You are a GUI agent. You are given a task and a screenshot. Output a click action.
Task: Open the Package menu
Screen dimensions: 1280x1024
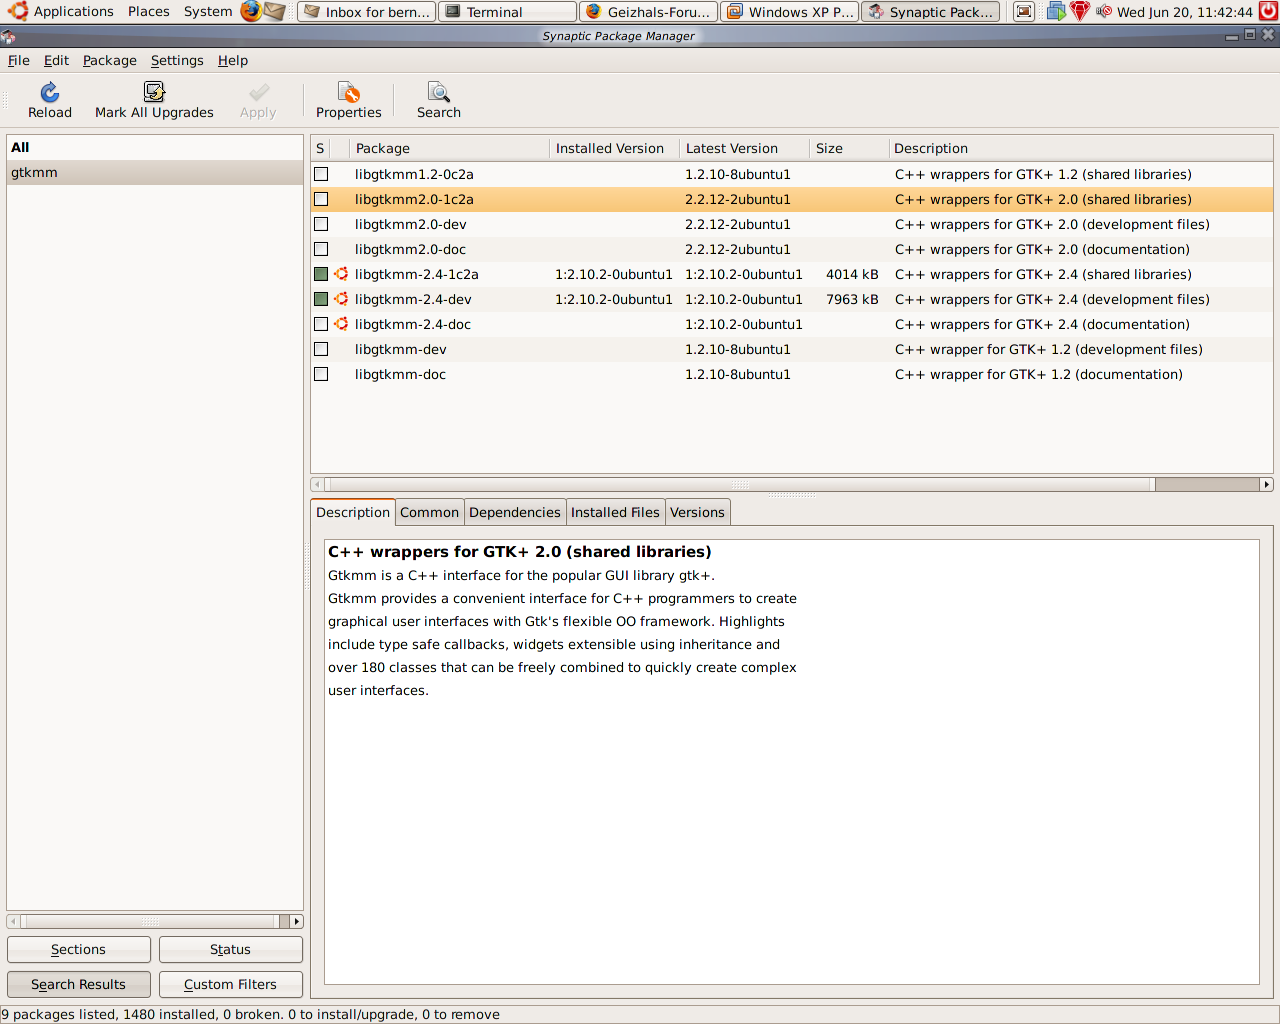pos(110,60)
